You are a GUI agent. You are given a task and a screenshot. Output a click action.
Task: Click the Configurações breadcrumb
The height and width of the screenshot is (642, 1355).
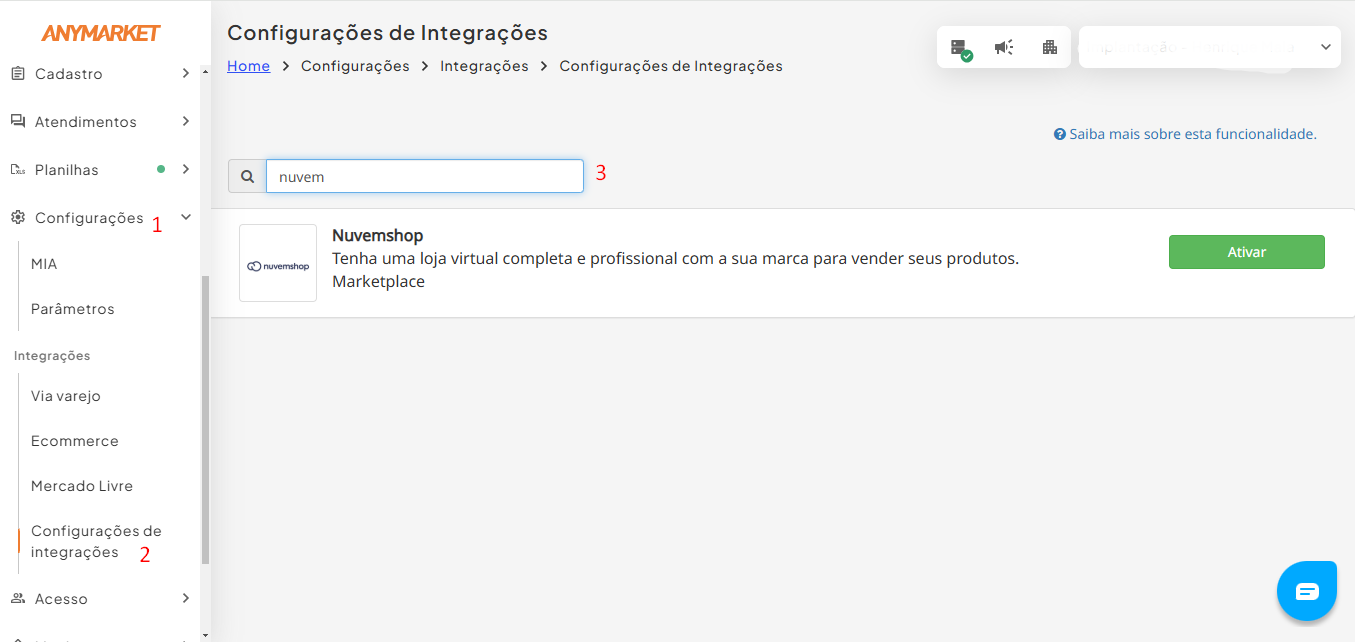click(x=355, y=66)
